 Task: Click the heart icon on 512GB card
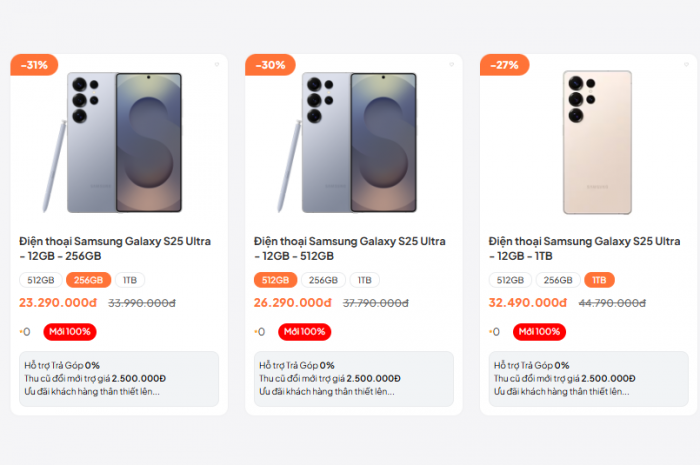pyautogui.click(x=451, y=65)
